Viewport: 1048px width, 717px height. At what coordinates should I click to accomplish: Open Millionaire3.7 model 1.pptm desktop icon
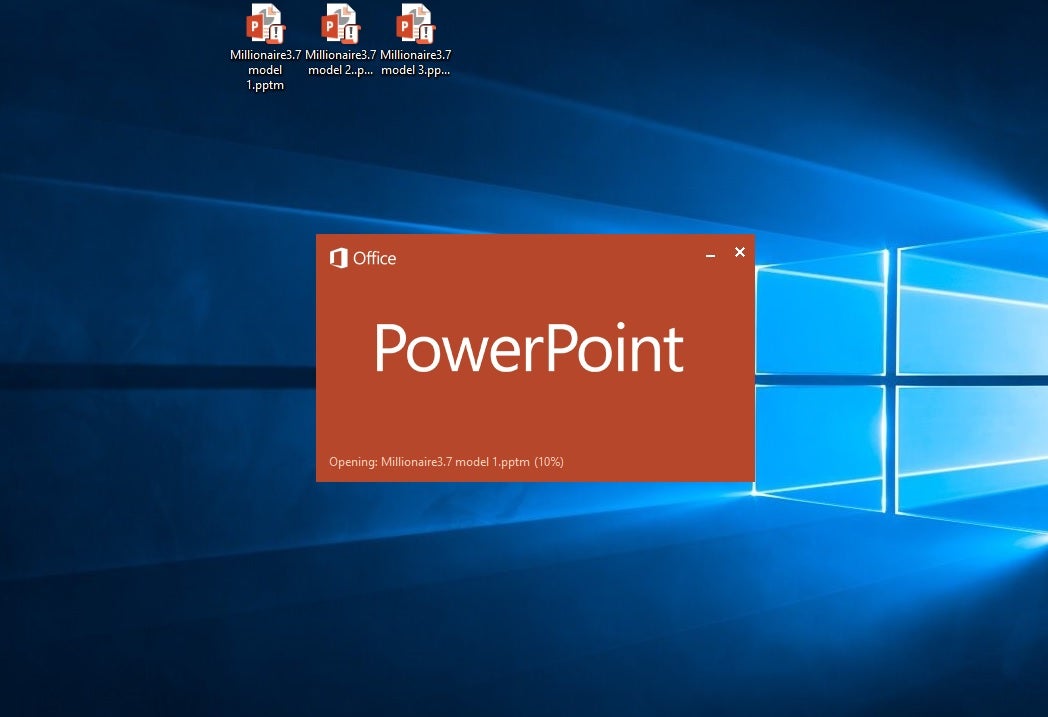(264, 24)
